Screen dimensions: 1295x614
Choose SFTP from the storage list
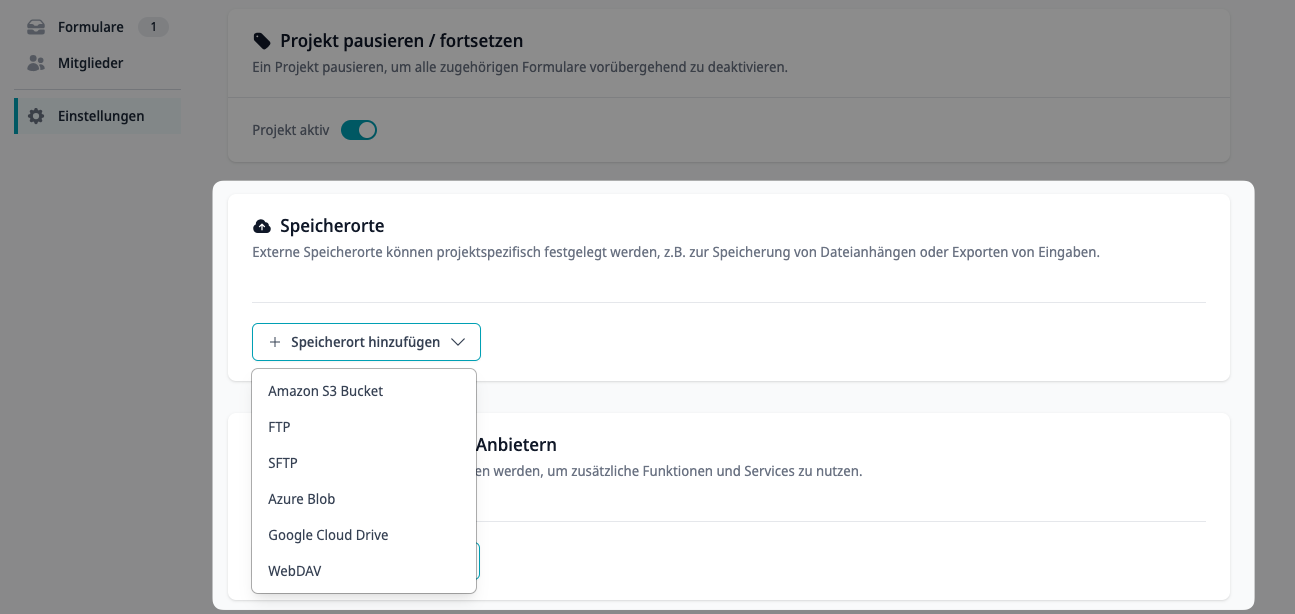pyautogui.click(x=364, y=463)
